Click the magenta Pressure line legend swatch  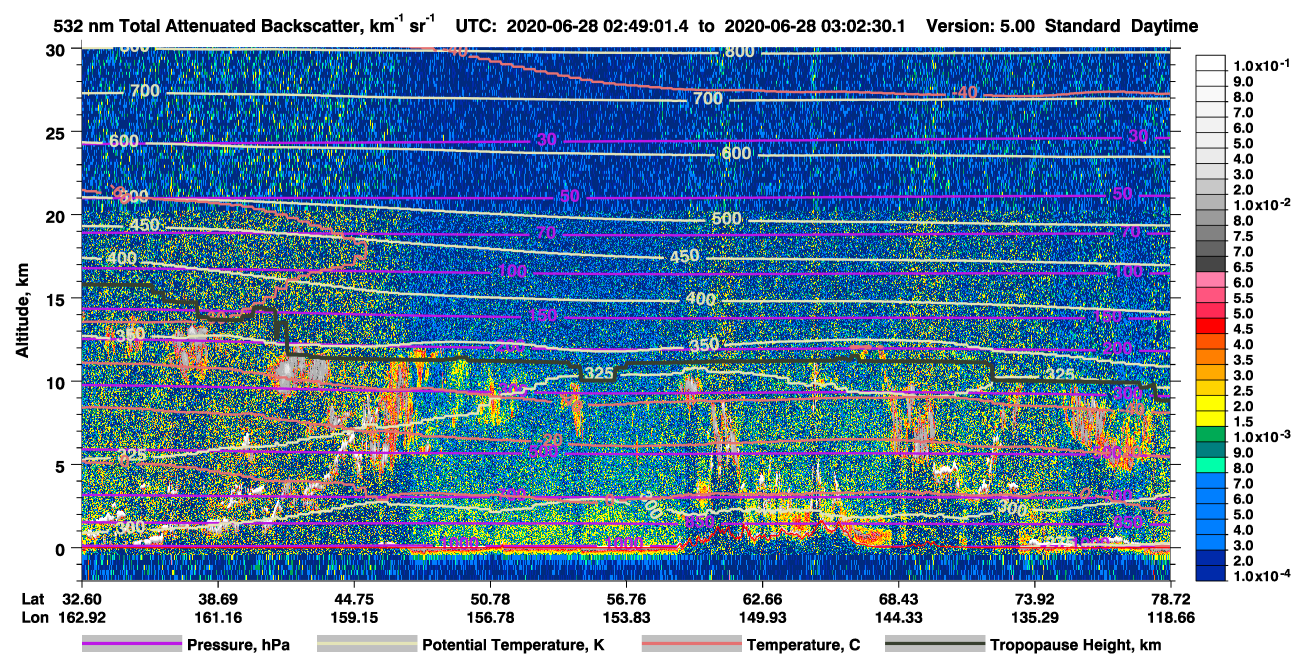click(x=133, y=645)
